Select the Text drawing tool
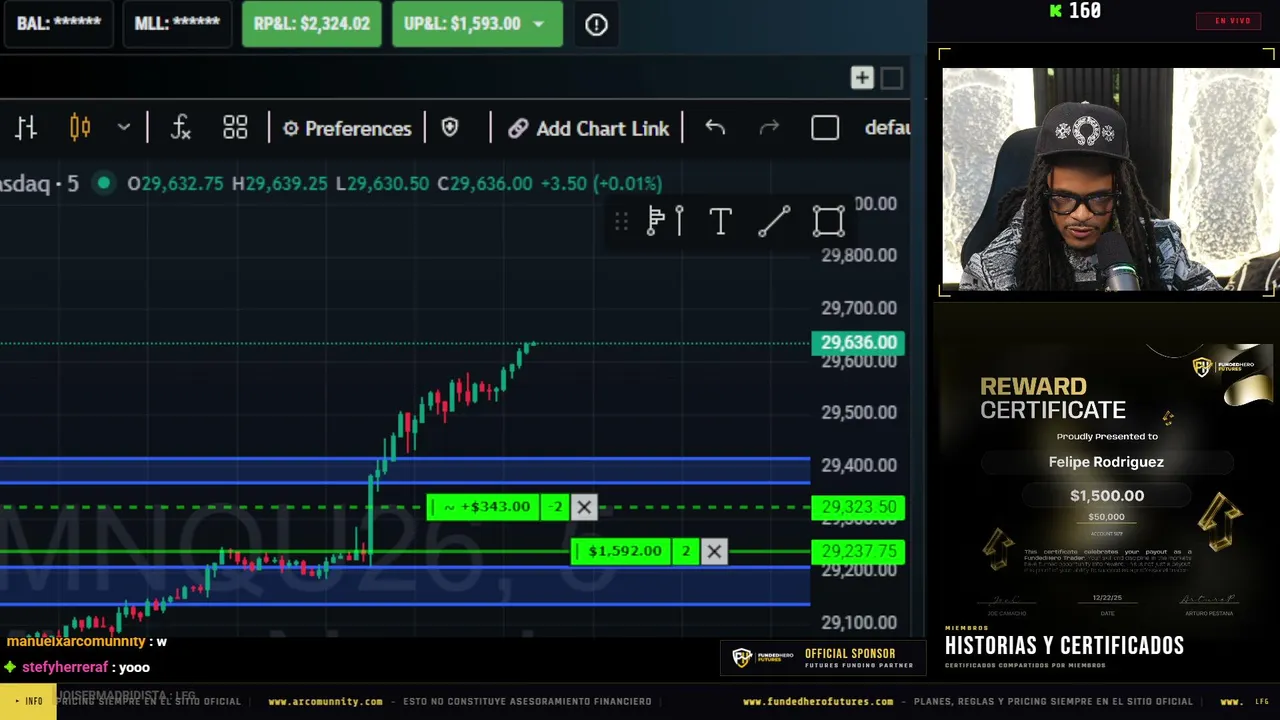This screenshot has height=720, width=1280. click(720, 221)
